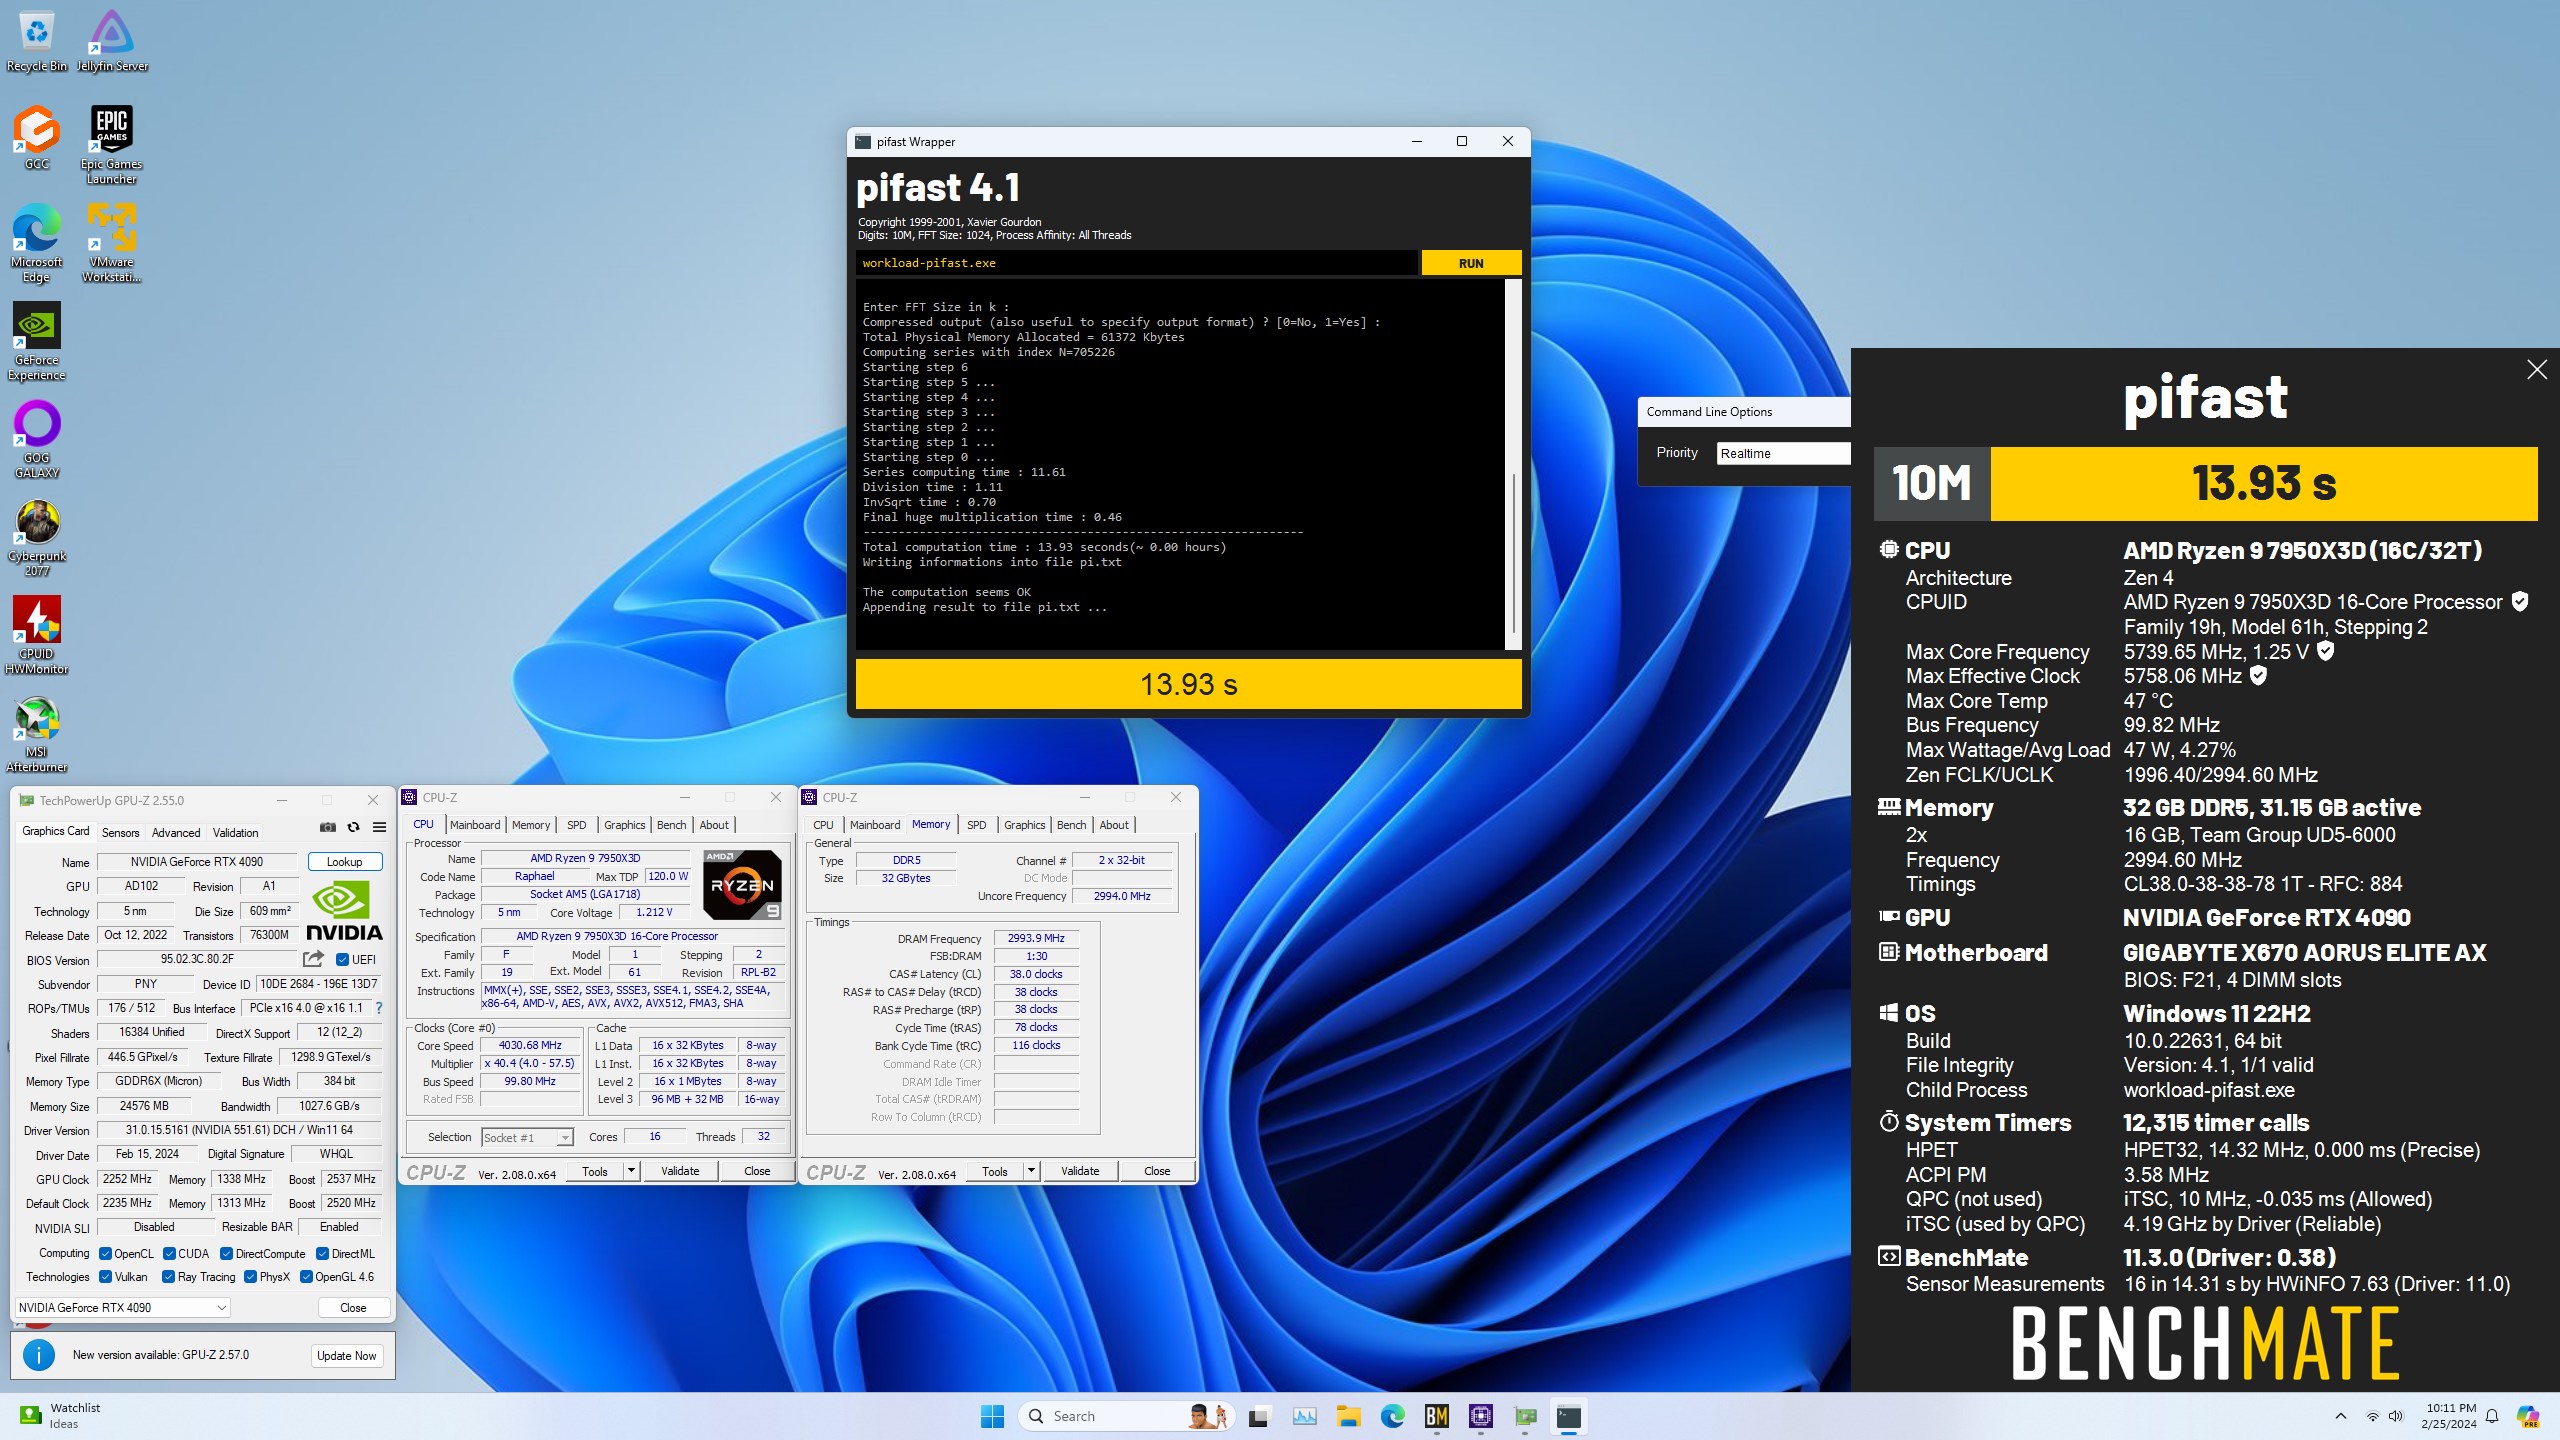Open the GCC desktop shortcut
The image size is (2560, 1440).
pyautogui.click(x=36, y=138)
